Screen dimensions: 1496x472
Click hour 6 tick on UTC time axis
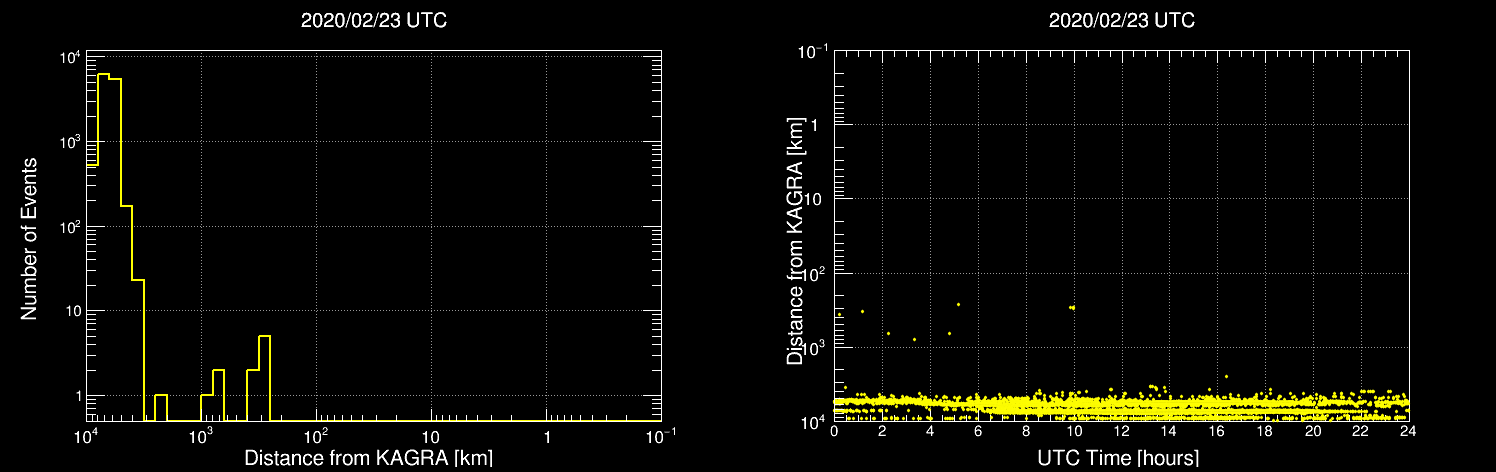[x=978, y=431]
